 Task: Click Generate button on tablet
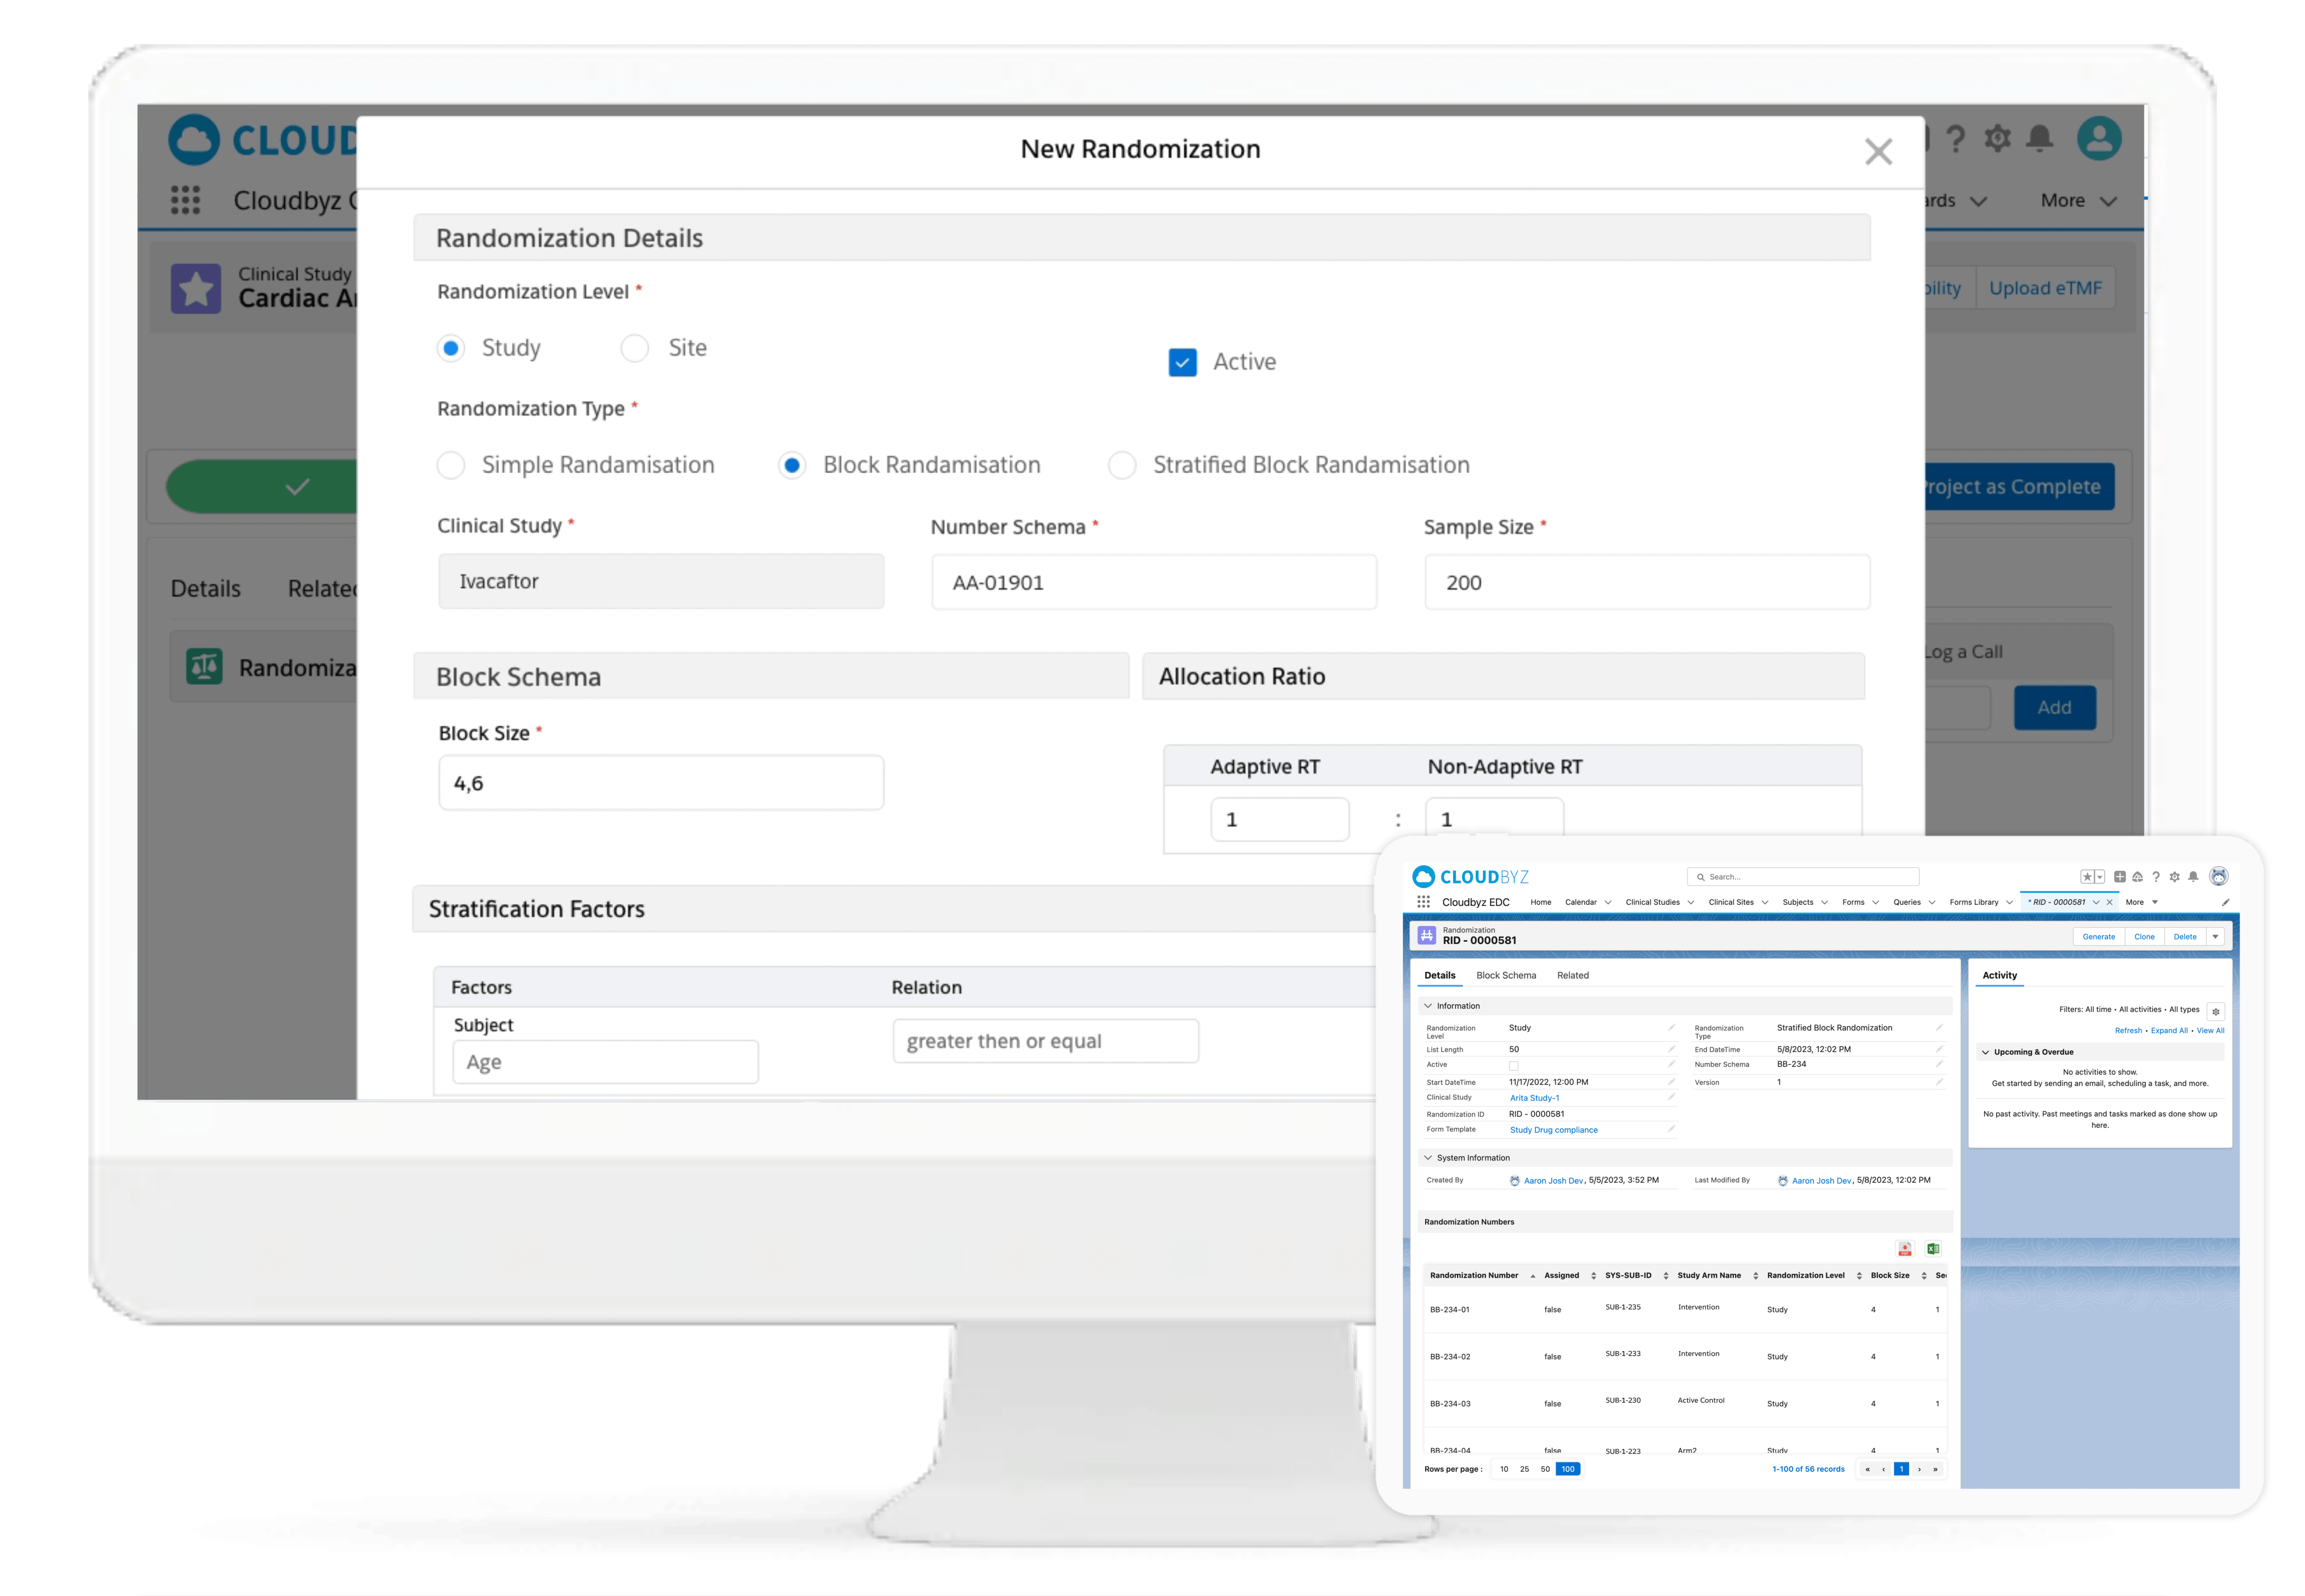(x=2098, y=937)
